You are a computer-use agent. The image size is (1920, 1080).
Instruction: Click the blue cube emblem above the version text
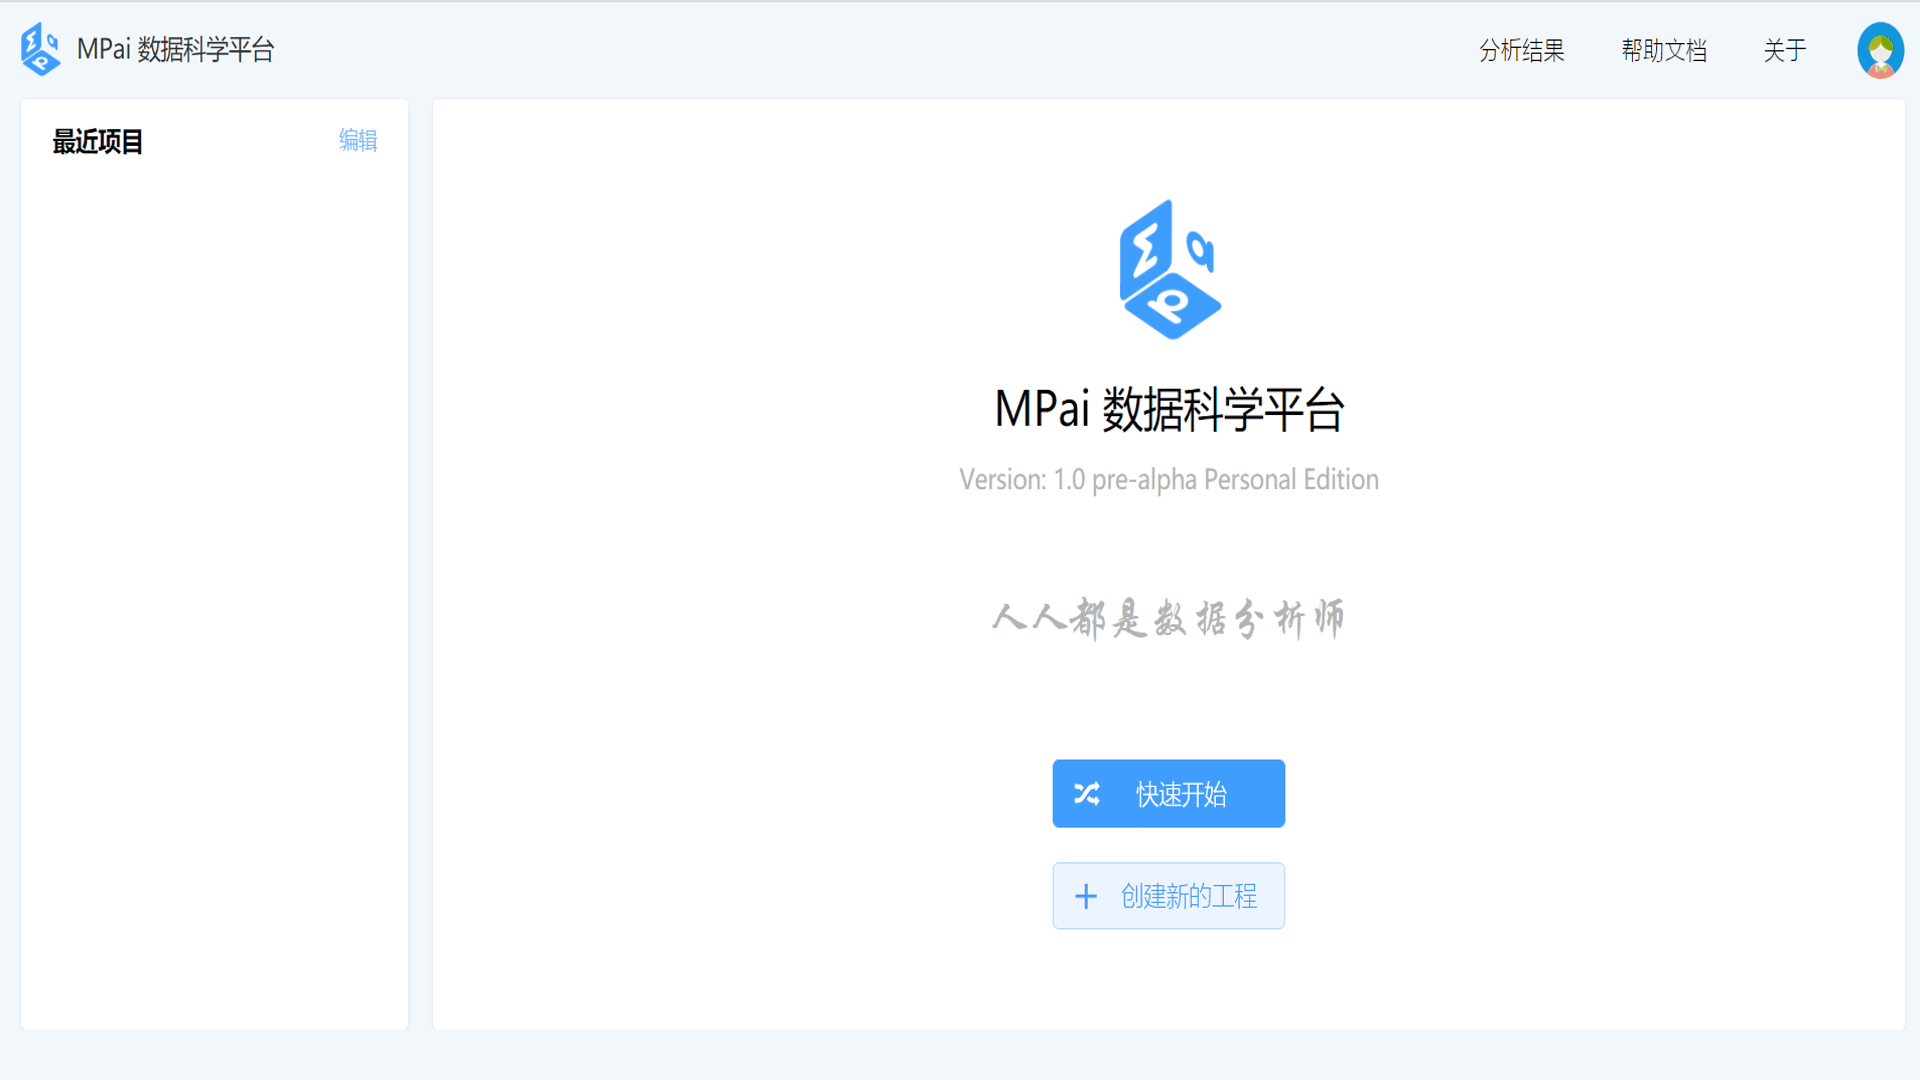(x=1168, y=268)
